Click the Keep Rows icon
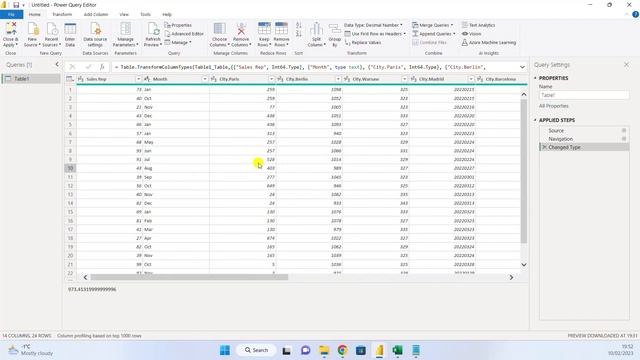This screenshot has height=360, width=640. pyautogui.click(x=264, y=29)
